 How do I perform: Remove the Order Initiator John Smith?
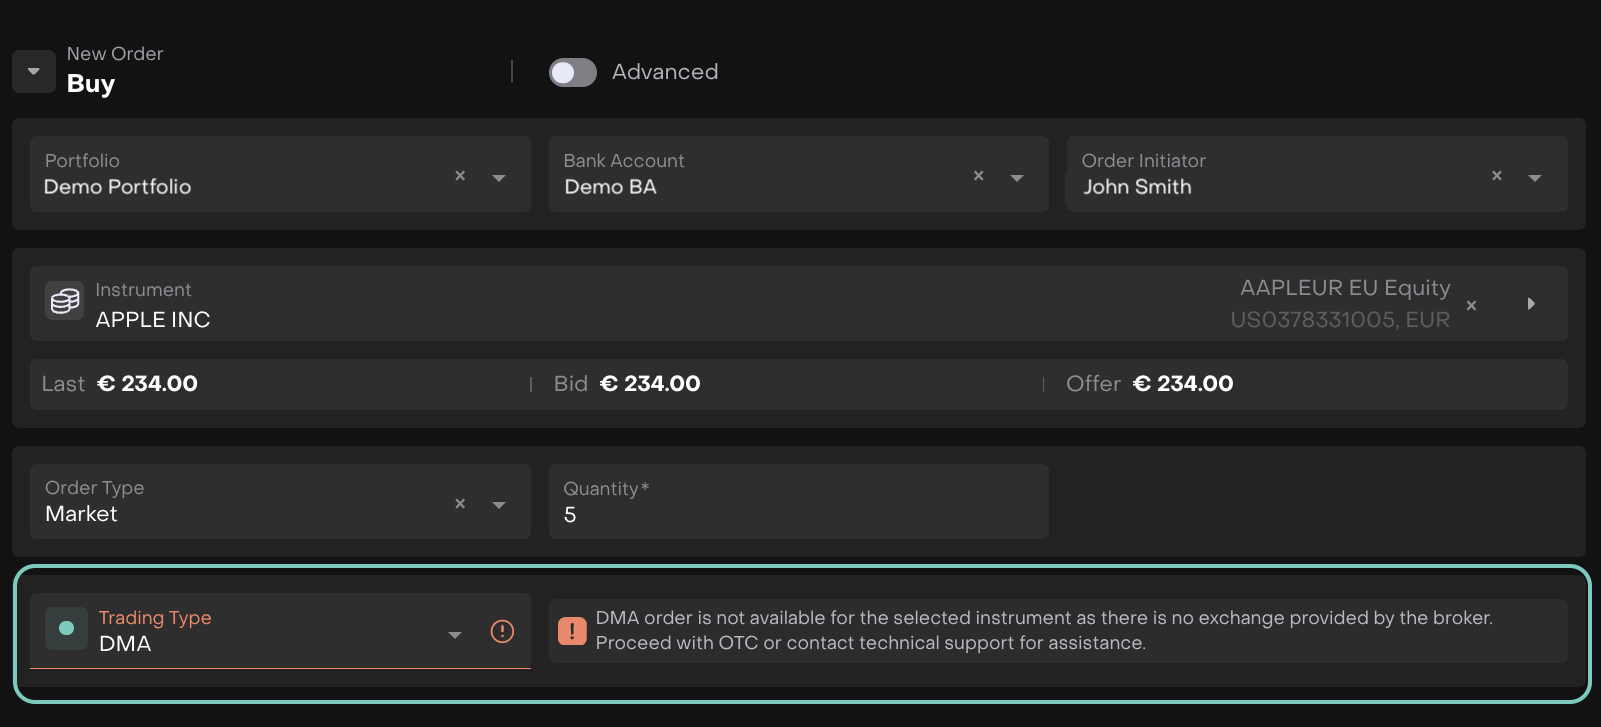[x=1496, y=176]
